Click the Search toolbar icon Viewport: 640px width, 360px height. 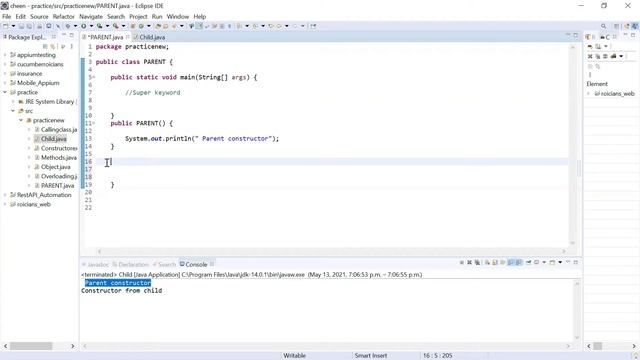pyautogui.click(x=174, y=26)
